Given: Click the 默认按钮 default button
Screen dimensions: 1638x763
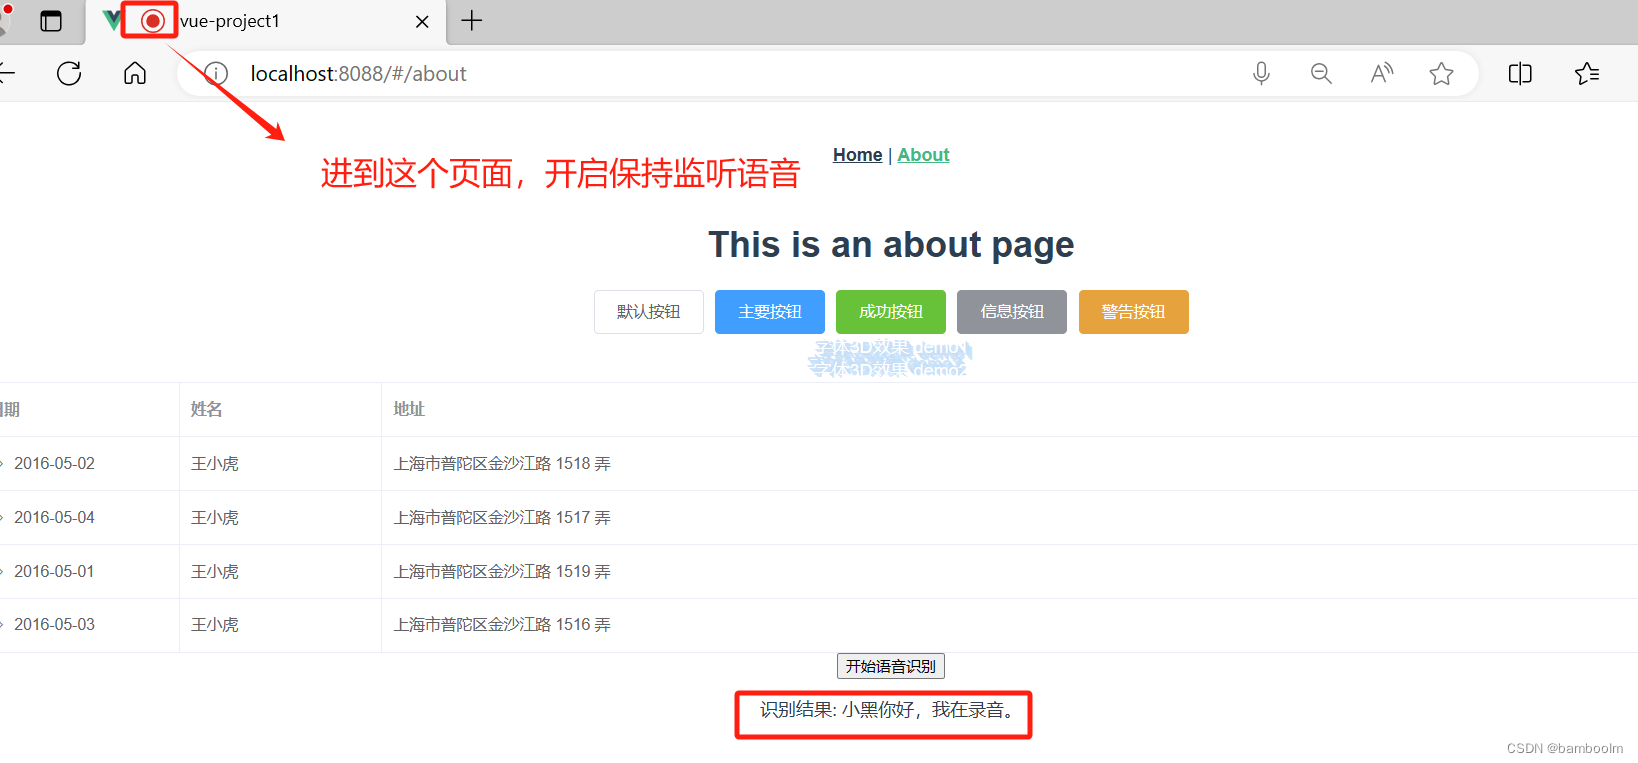Looking at the screenshot, I should (x=649, y=312).
